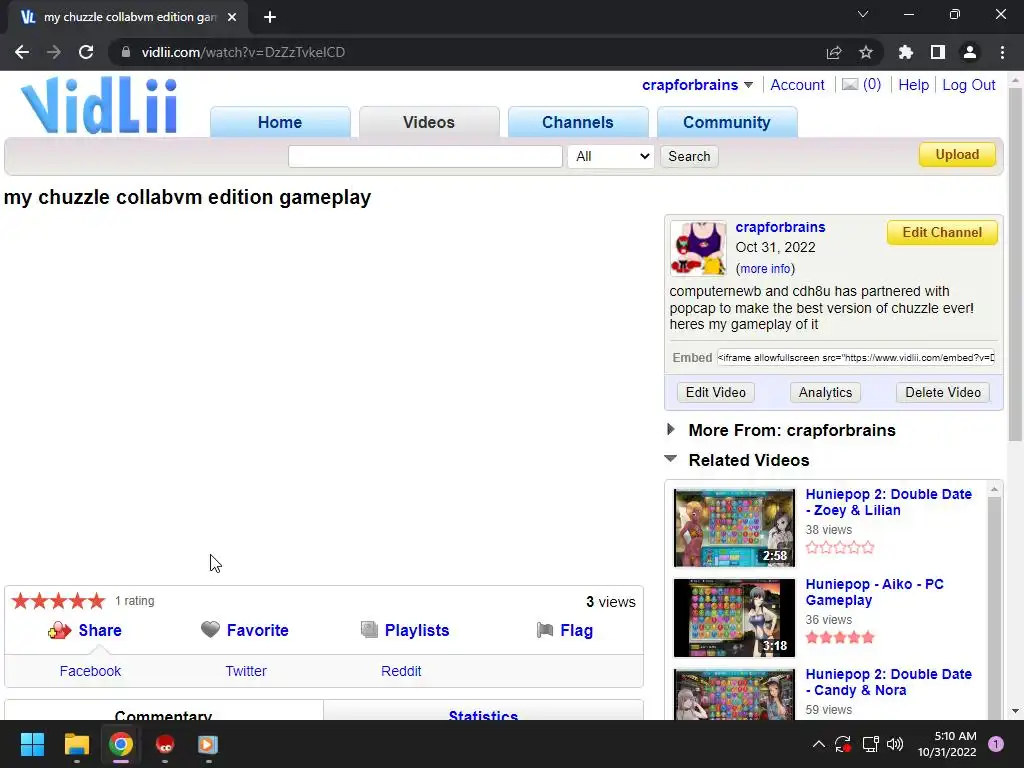Click the Edit Channel button
This screenshot has height=768, width=1024.
pyautogui.click(x=942, y=232)
